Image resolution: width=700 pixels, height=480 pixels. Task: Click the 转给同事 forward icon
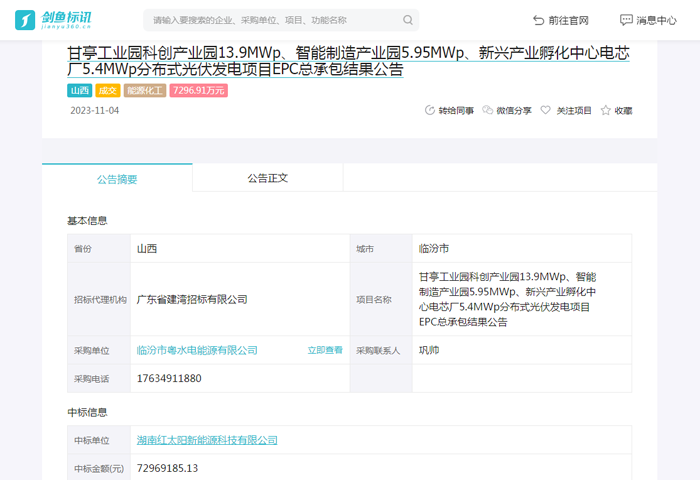429,110
